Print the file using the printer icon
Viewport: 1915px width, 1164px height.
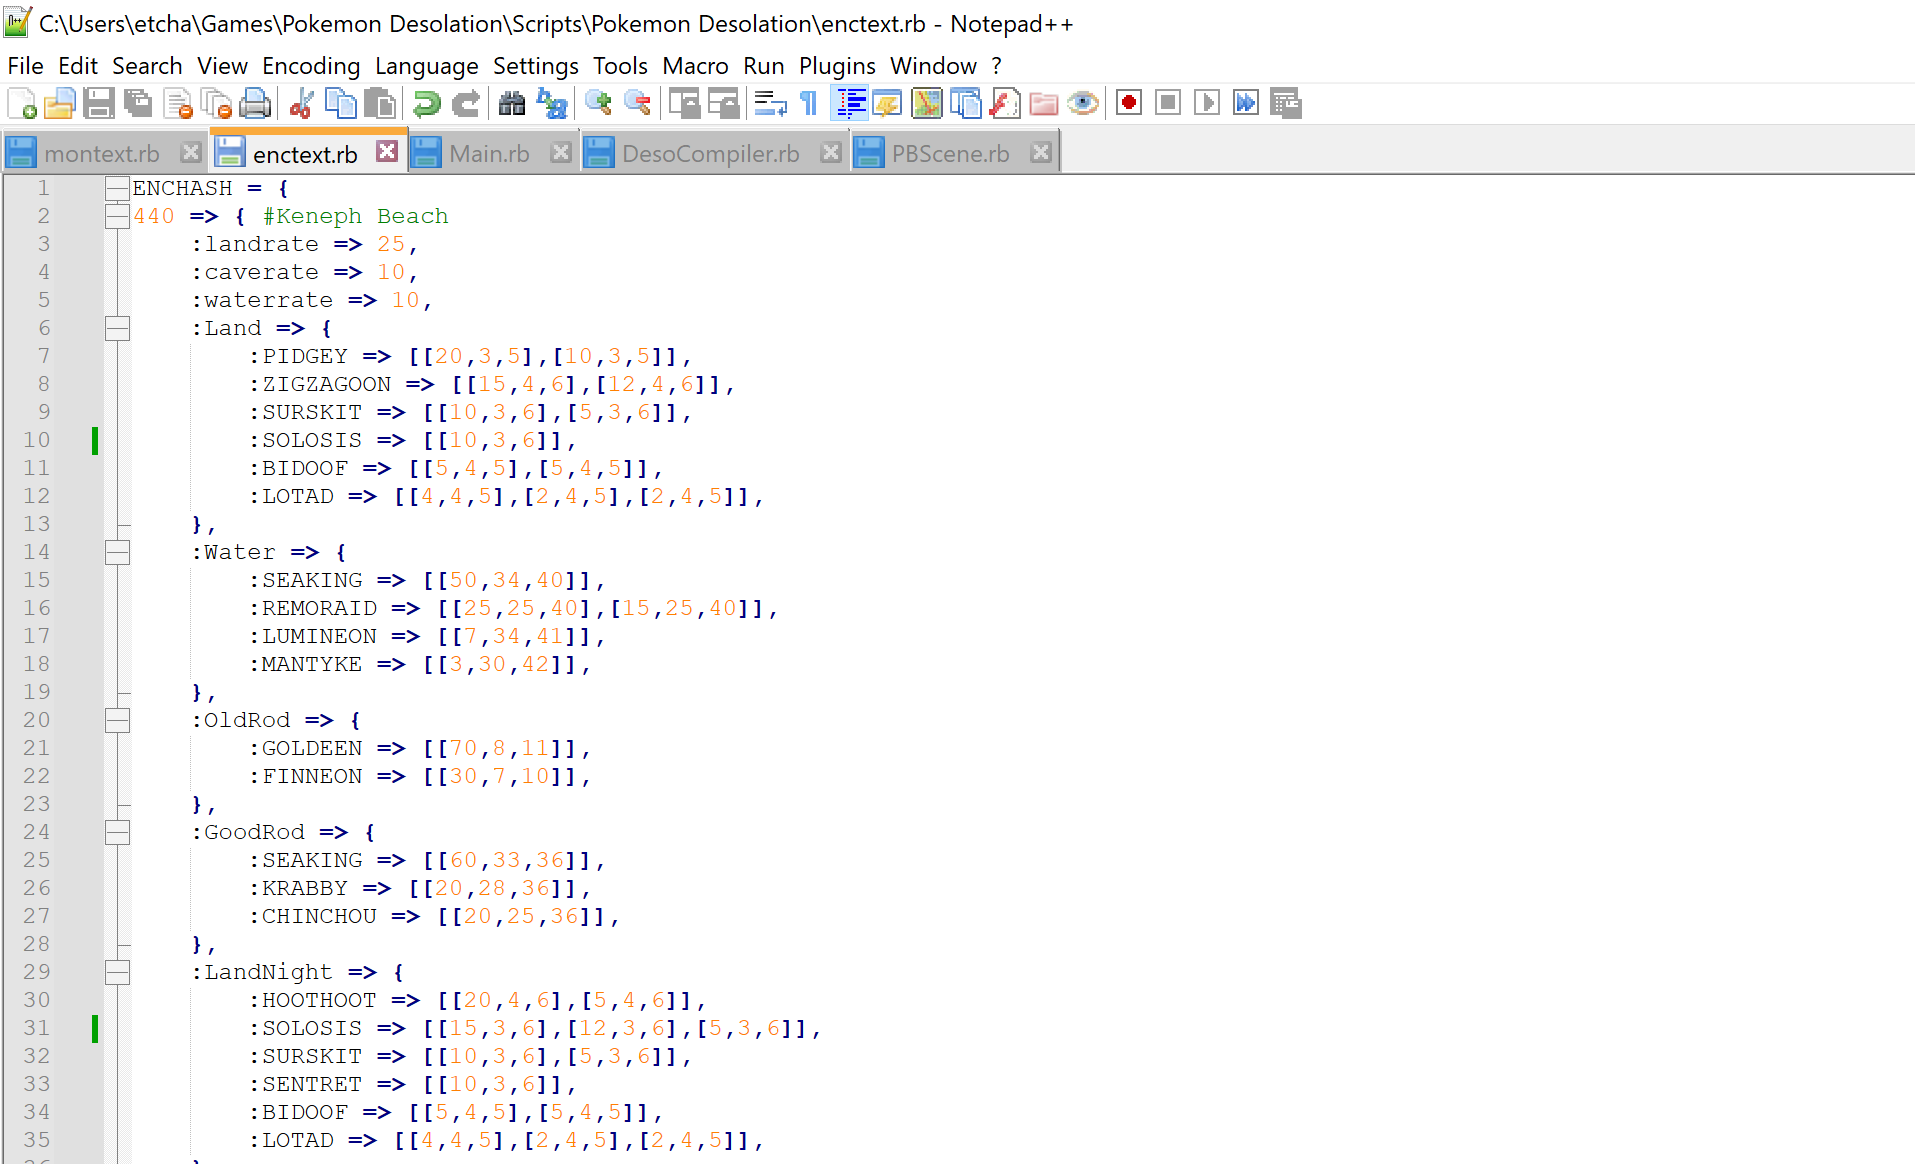[255, 103]
